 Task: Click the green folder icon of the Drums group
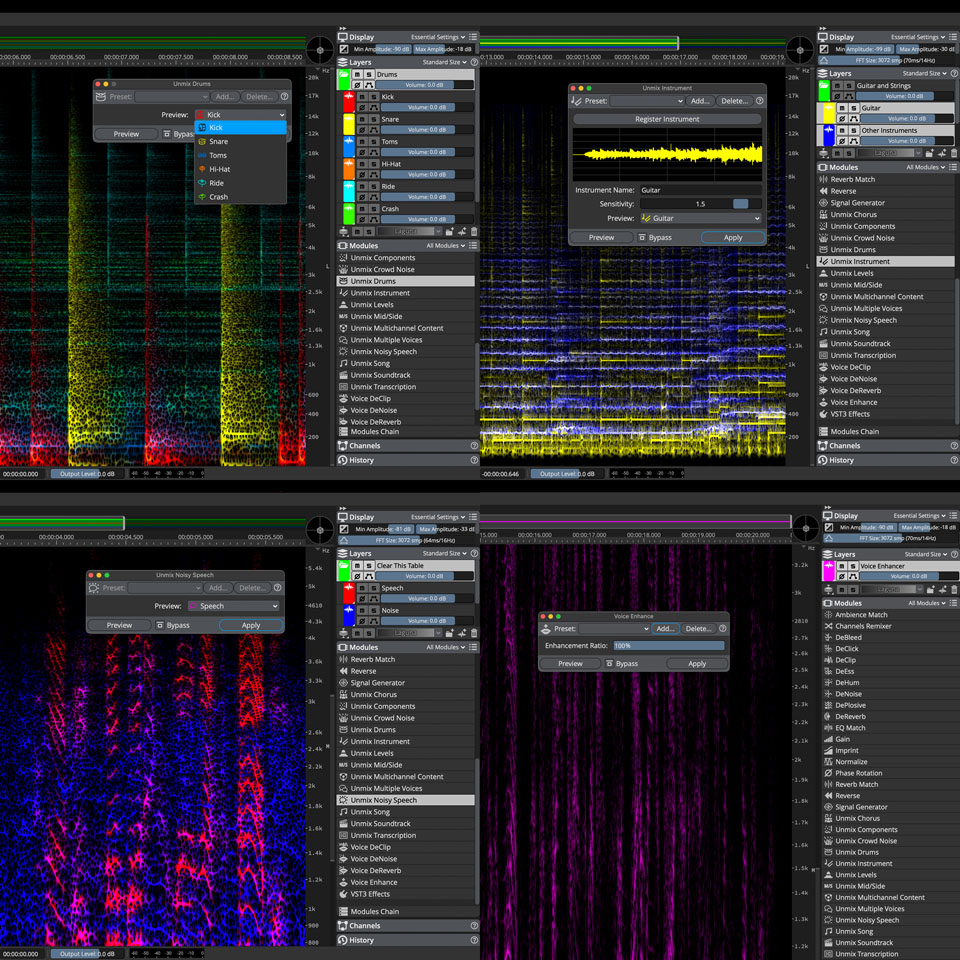343,79
